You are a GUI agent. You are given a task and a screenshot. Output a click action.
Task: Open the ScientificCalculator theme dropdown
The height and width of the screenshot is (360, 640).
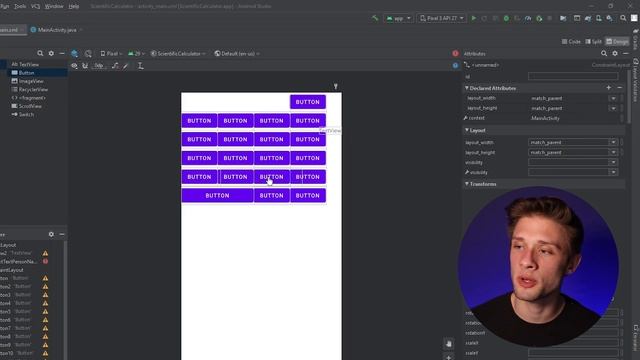coord(178,53)
